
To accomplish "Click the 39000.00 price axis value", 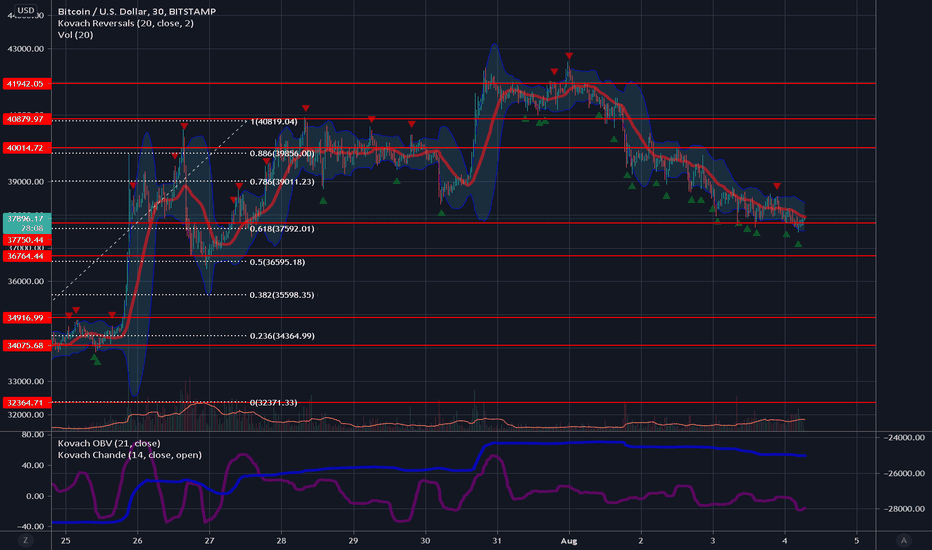I will pos(26,182).
